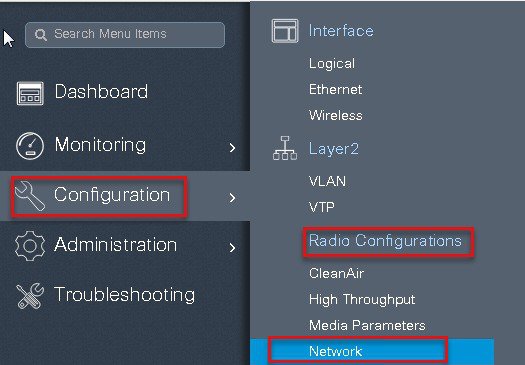Select Network under Radio Configurations
Viewport: 525px width, 365px height.
(335, 351)
